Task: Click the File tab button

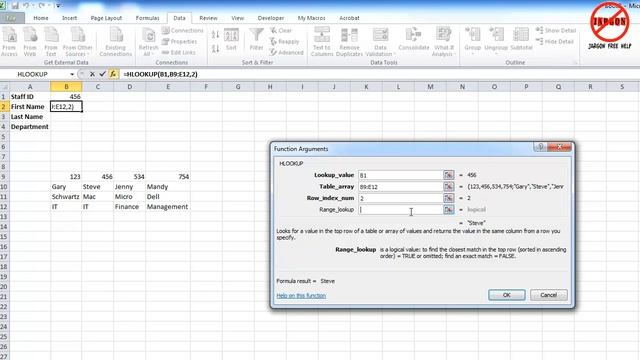Action: point(12,18)
